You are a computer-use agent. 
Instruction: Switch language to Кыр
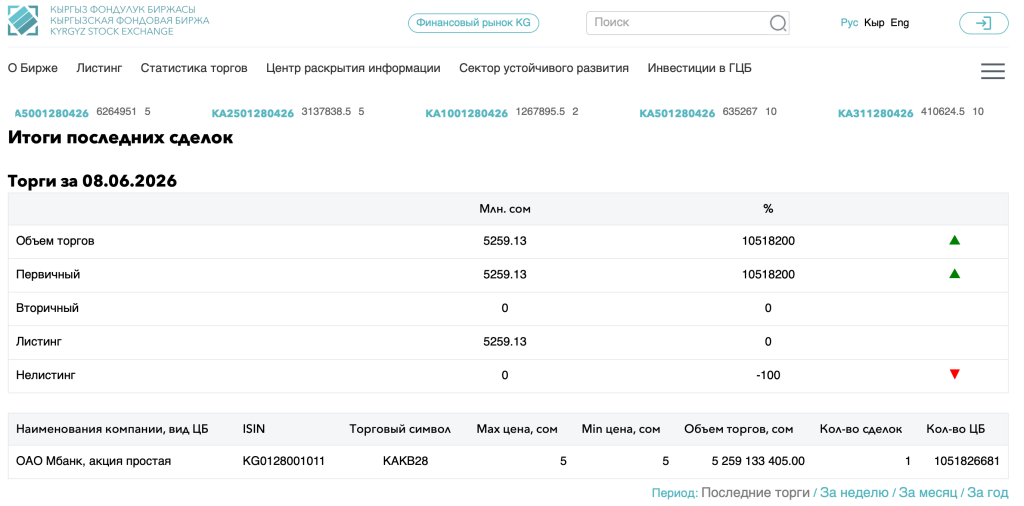click(874, 23)
